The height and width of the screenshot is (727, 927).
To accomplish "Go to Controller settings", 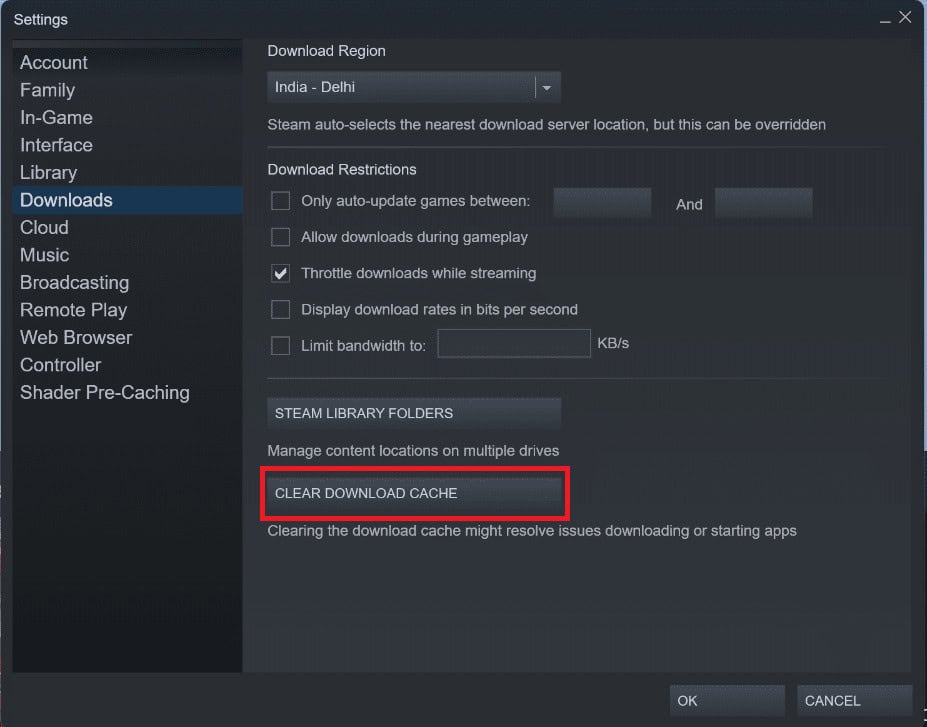I will pyautogui.click(x=127, y=365).
